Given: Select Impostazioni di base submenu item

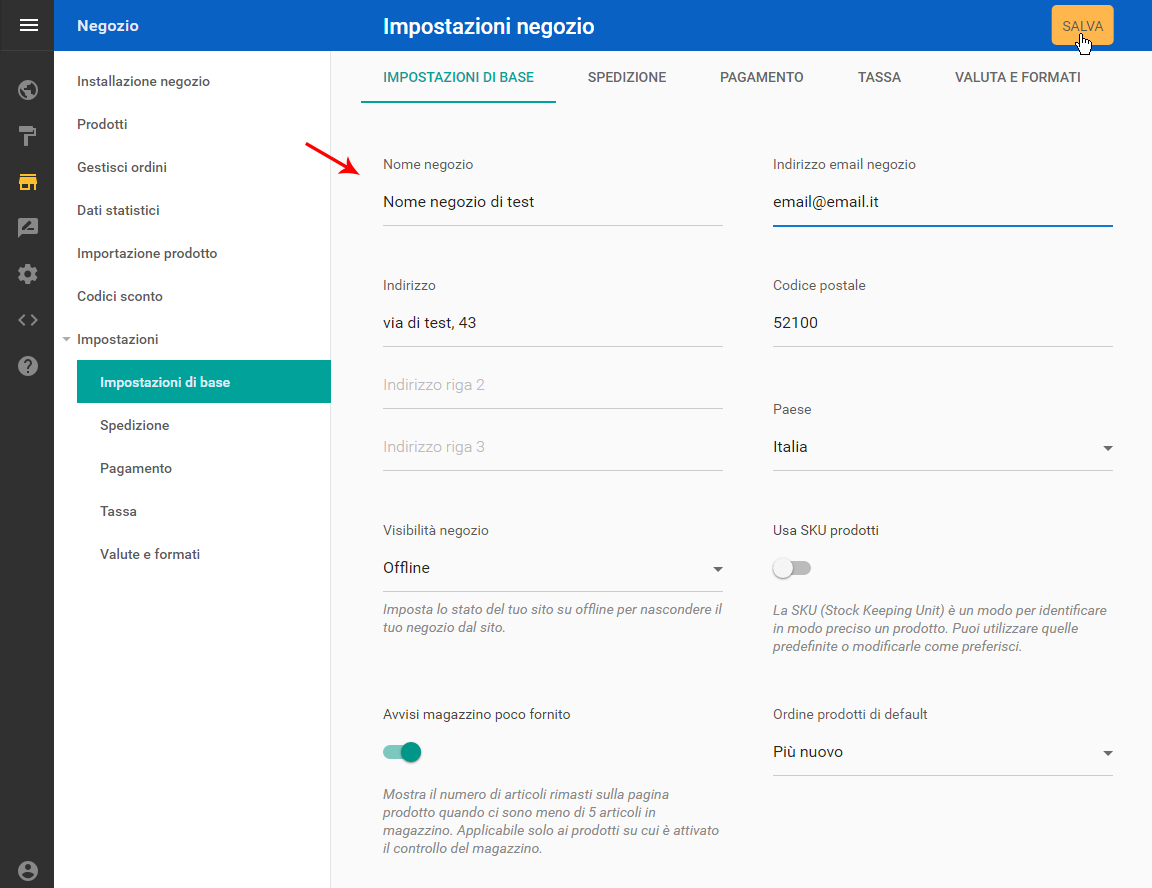Looking at the screenshot, I should 204,382.
